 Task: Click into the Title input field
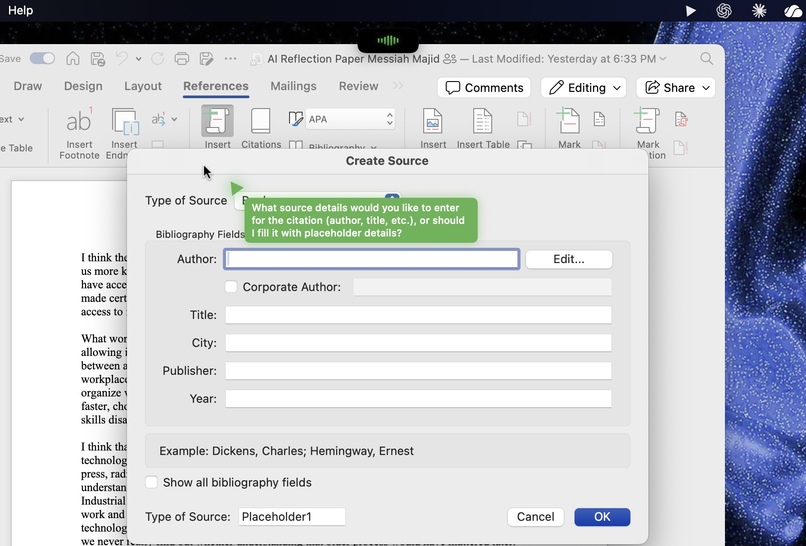tap(418, 315)
